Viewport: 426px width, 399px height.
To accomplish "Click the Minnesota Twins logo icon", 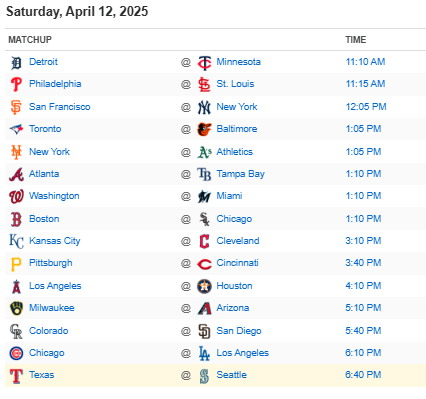I will (x=204, y=63).
